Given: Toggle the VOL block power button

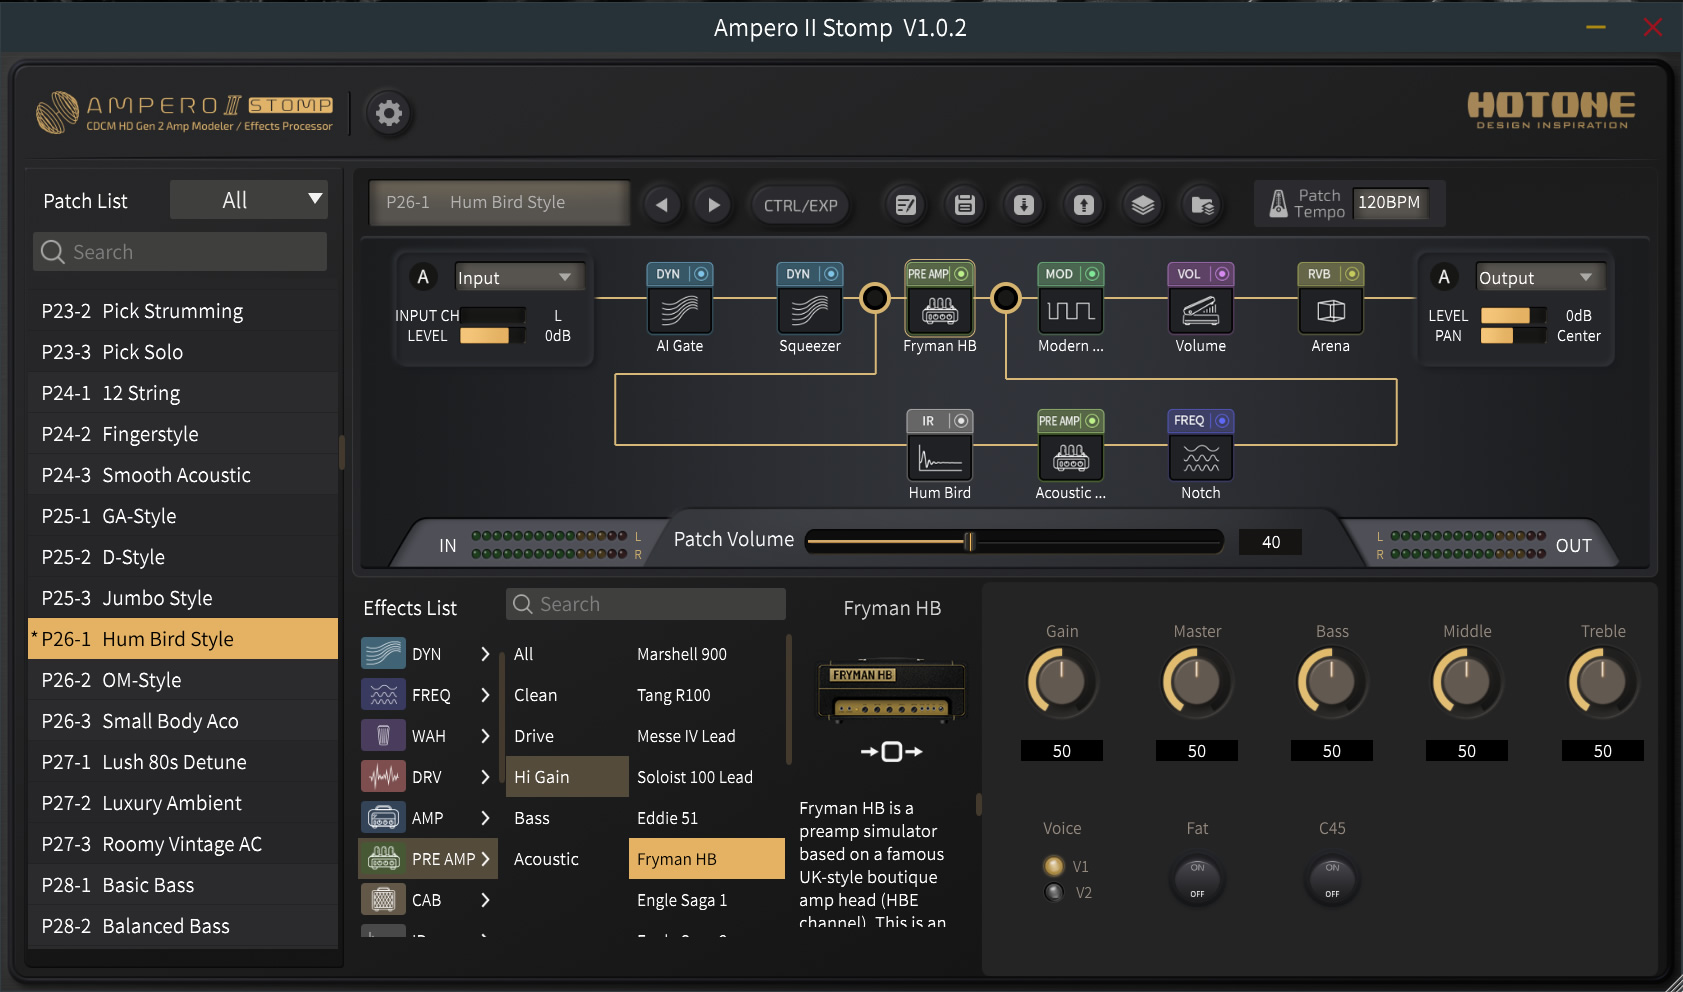Looking at the screenshot, I should tap(1222, 274).
